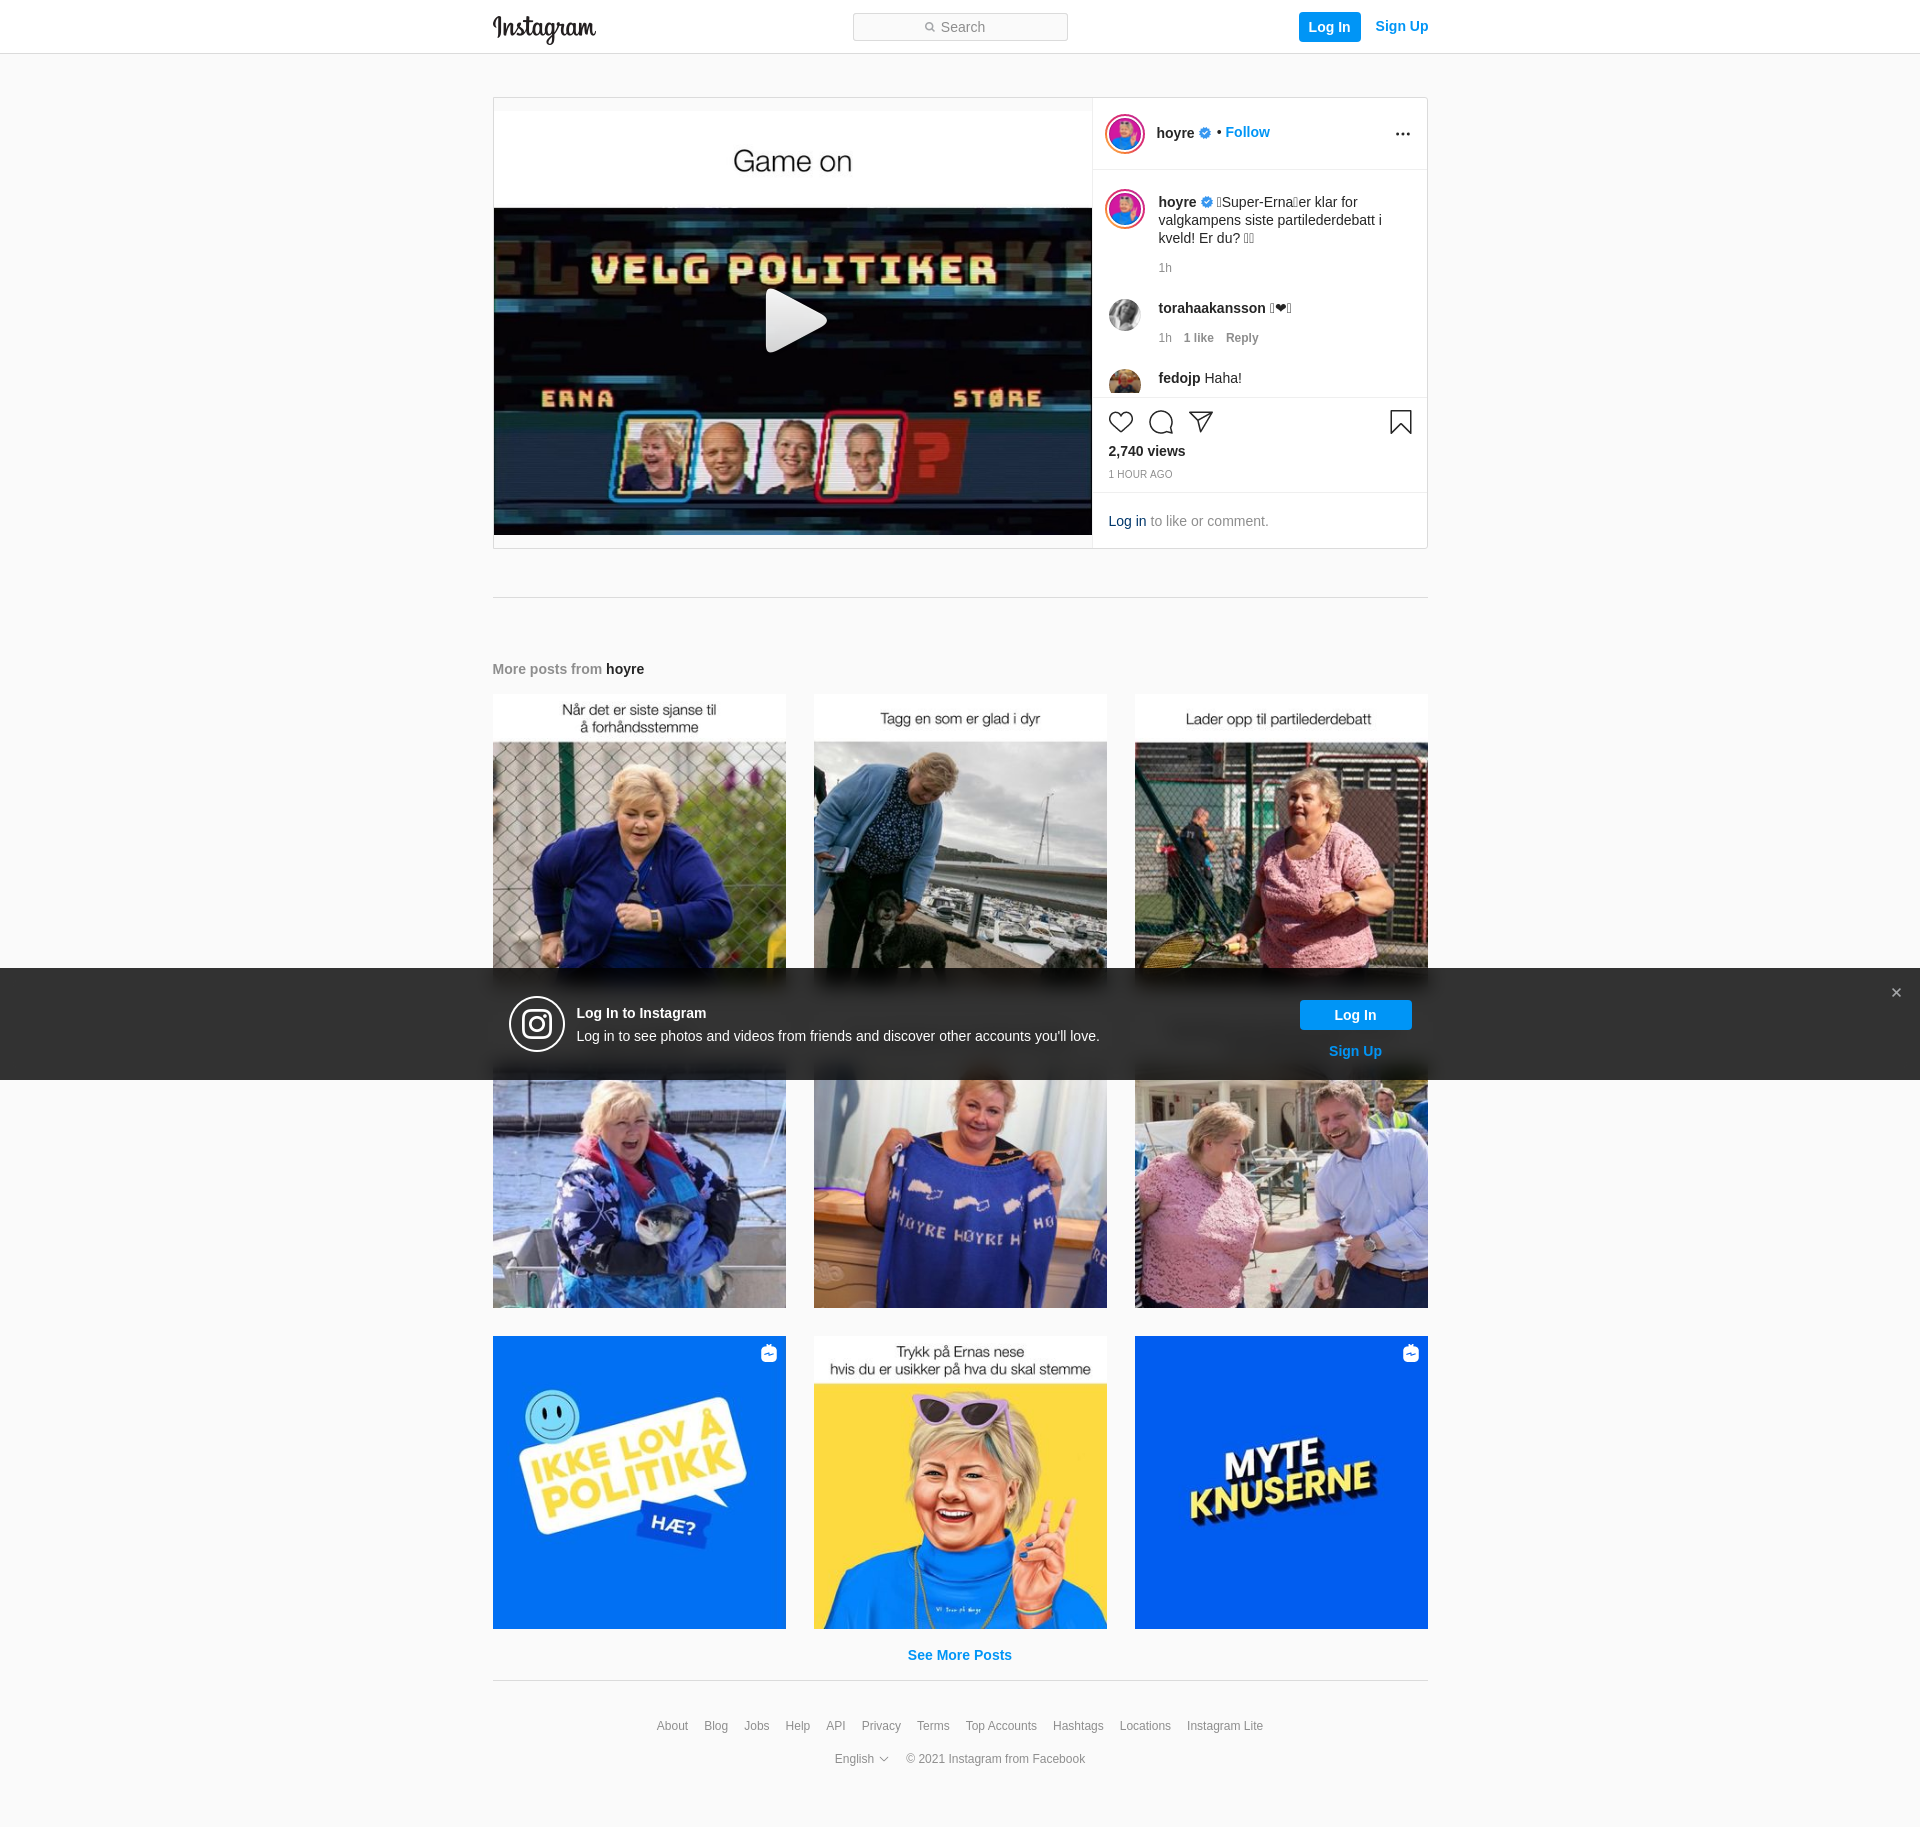Click IGTV icon on 'Ikke lov' post
1920x1827 pixels.
tap(769, 1353)
